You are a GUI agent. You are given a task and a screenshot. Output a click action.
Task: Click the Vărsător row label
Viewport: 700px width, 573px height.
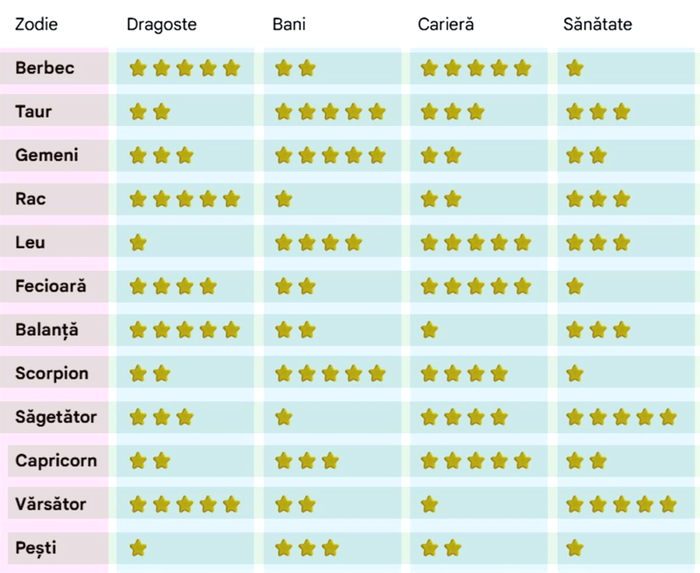[x=51, y=503]
